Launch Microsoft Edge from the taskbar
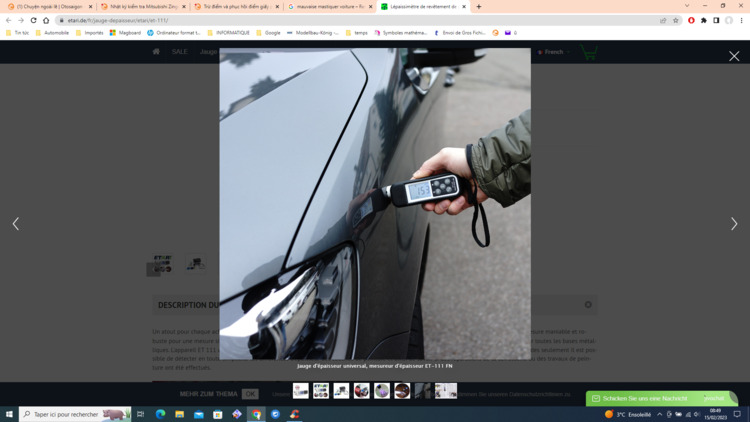 pos(160,414)
